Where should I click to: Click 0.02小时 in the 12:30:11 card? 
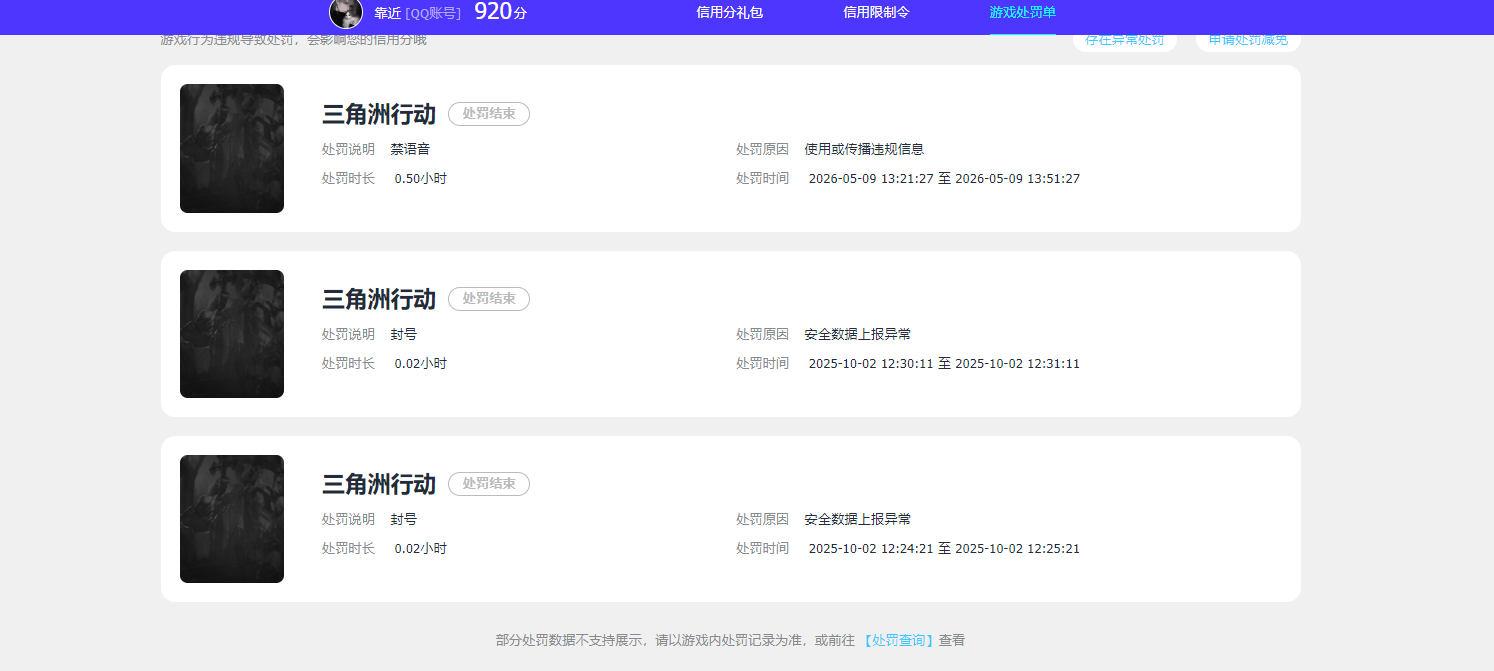click(x=421, y=364)
